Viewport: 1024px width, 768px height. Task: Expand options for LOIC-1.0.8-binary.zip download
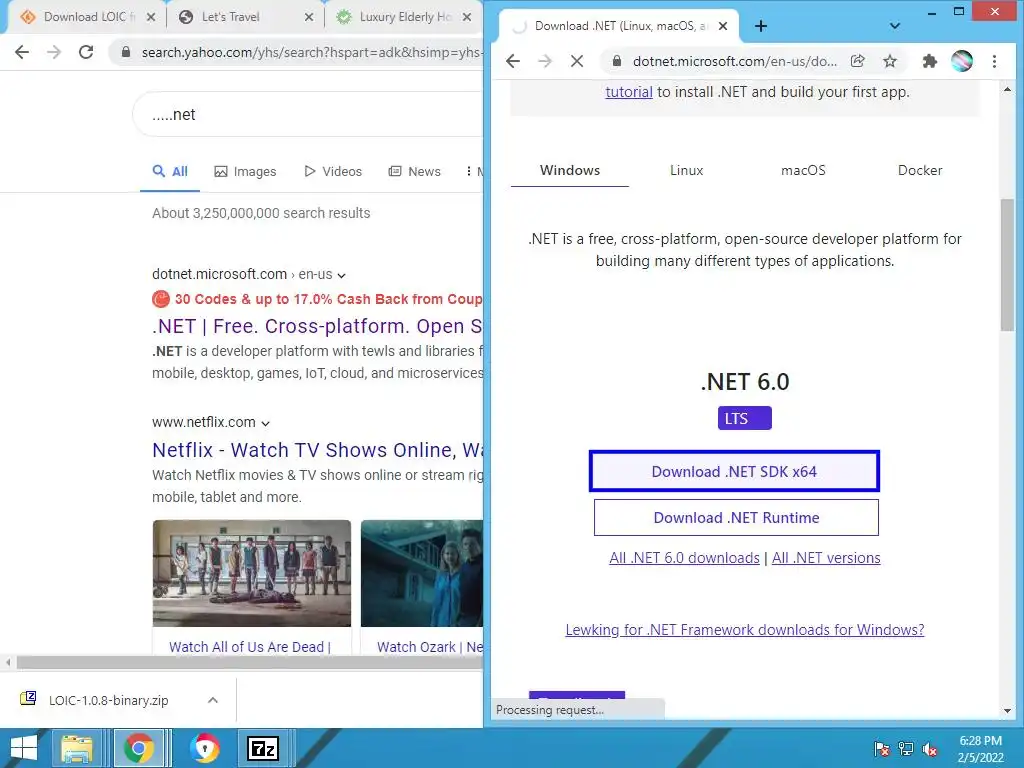[x=213, y=700]
